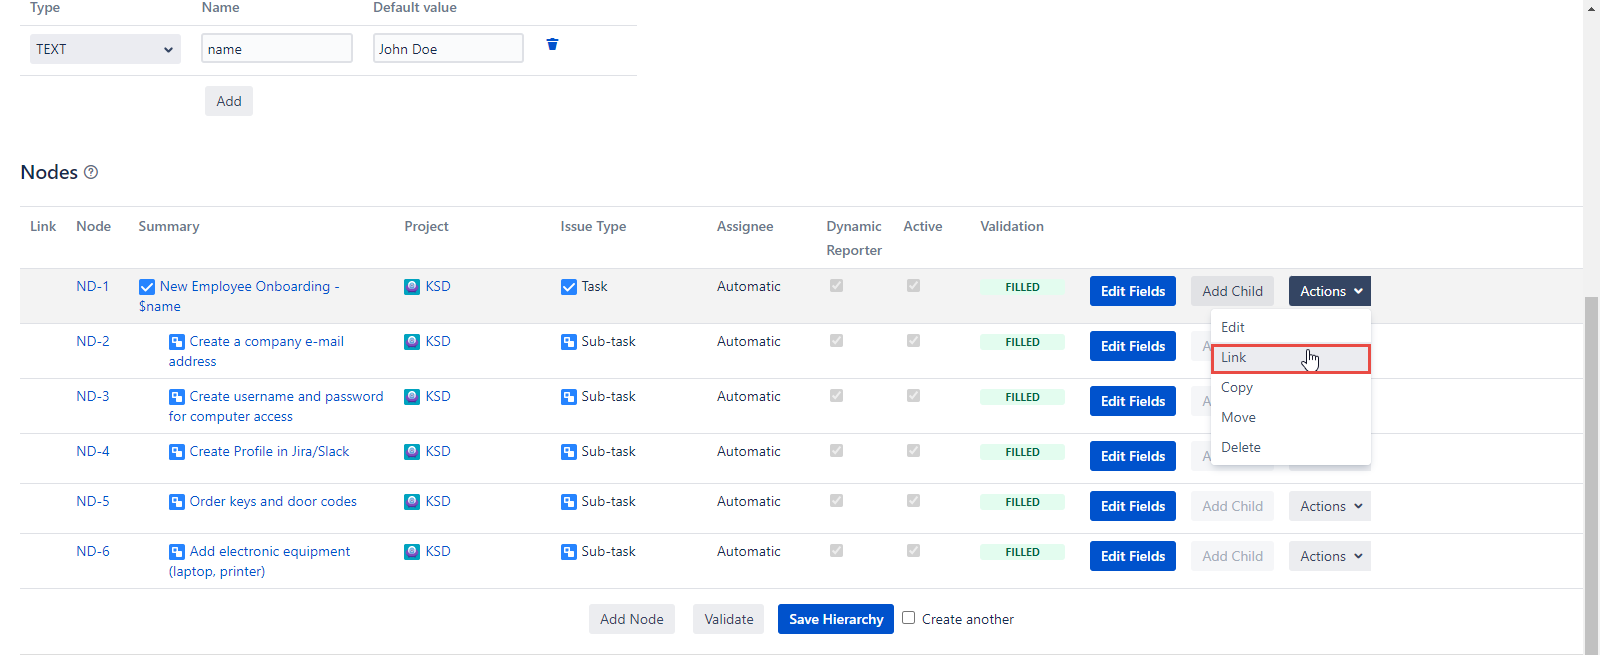Click the Sub-task icon beside Create a company e-mail
Viewport: 1600px width, 655px height.
177,342
